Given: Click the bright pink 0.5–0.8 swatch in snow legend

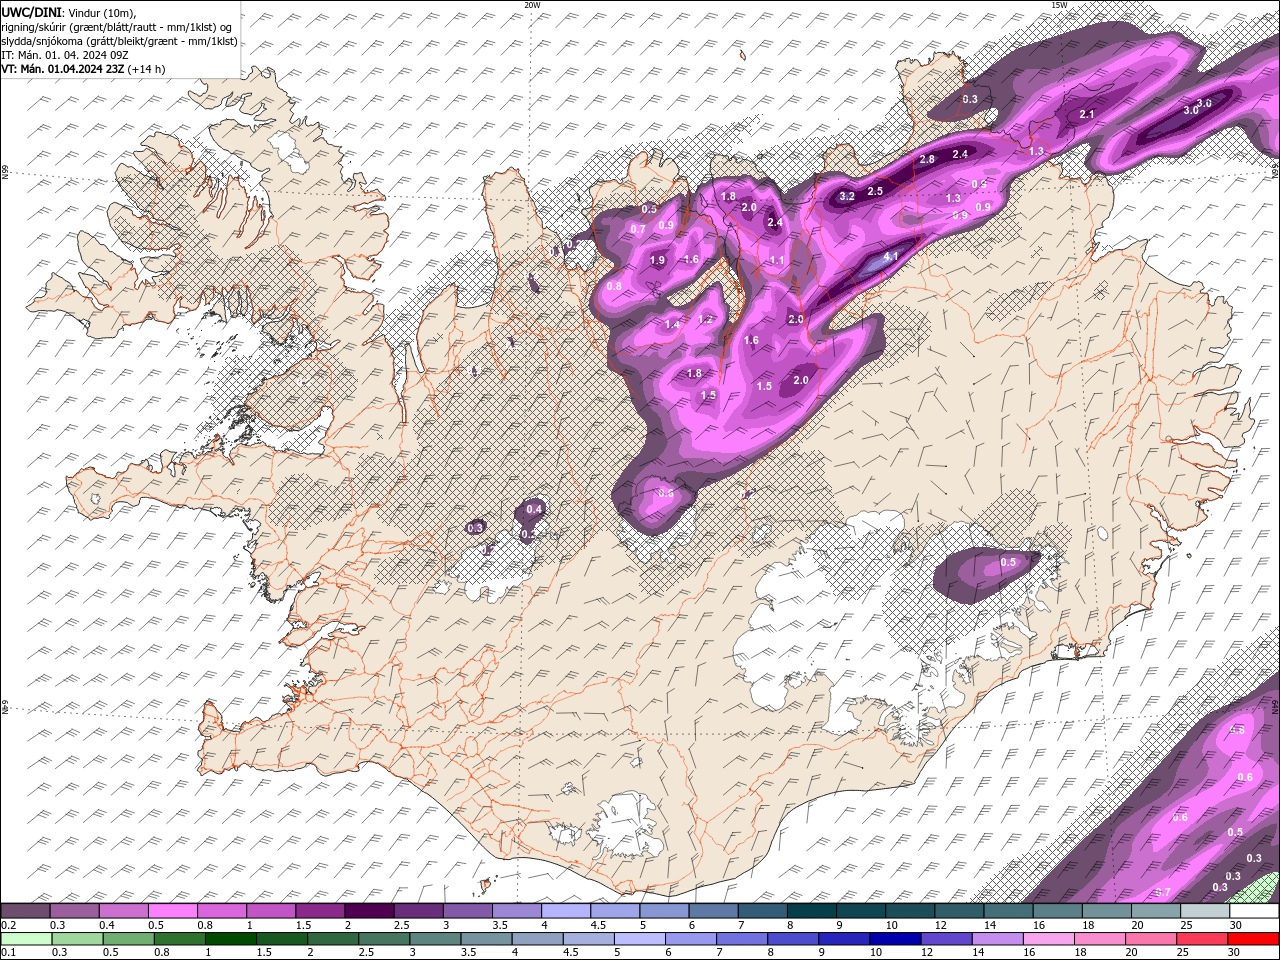Looking at the screenshot, I should (172, 911).
